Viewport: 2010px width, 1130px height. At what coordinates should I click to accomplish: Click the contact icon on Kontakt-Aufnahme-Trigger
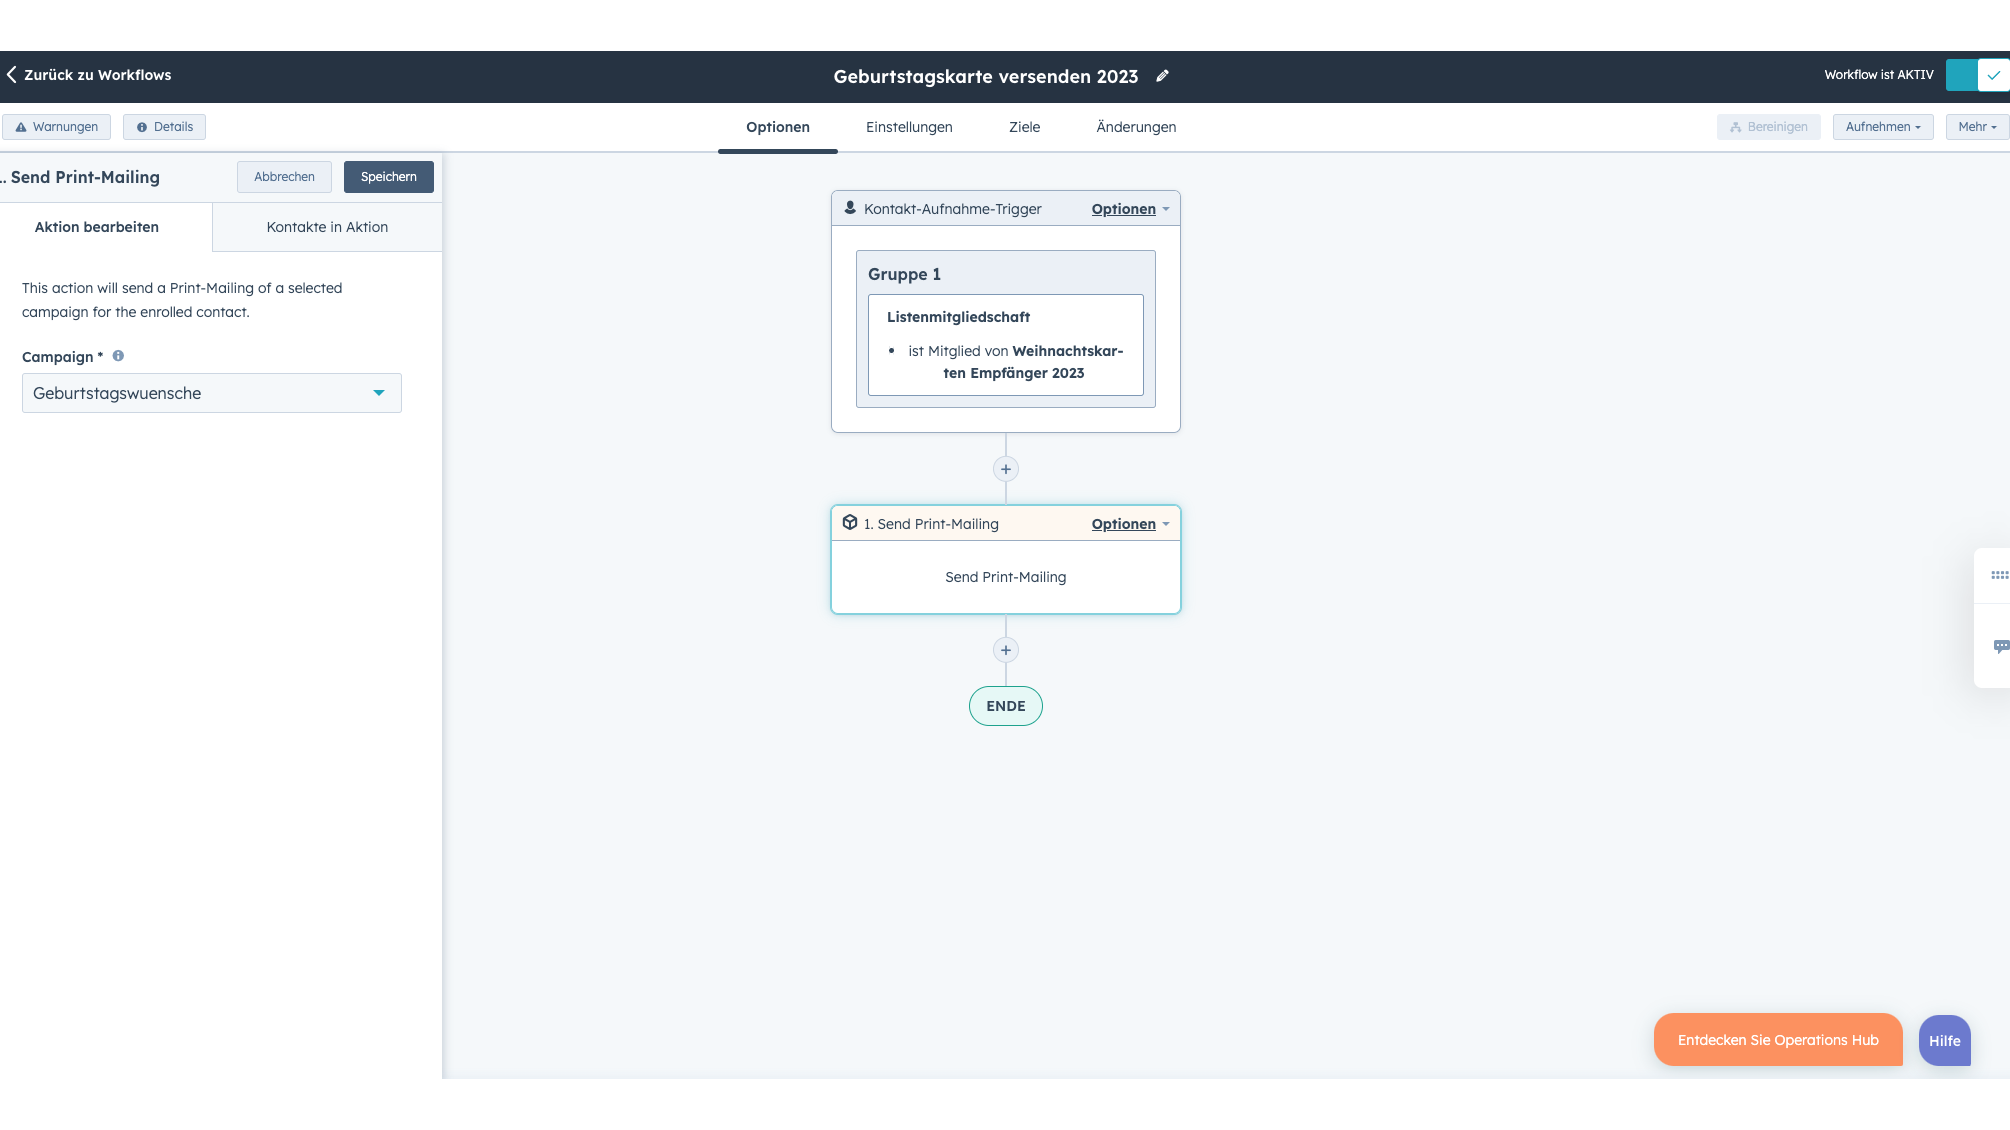849,208
